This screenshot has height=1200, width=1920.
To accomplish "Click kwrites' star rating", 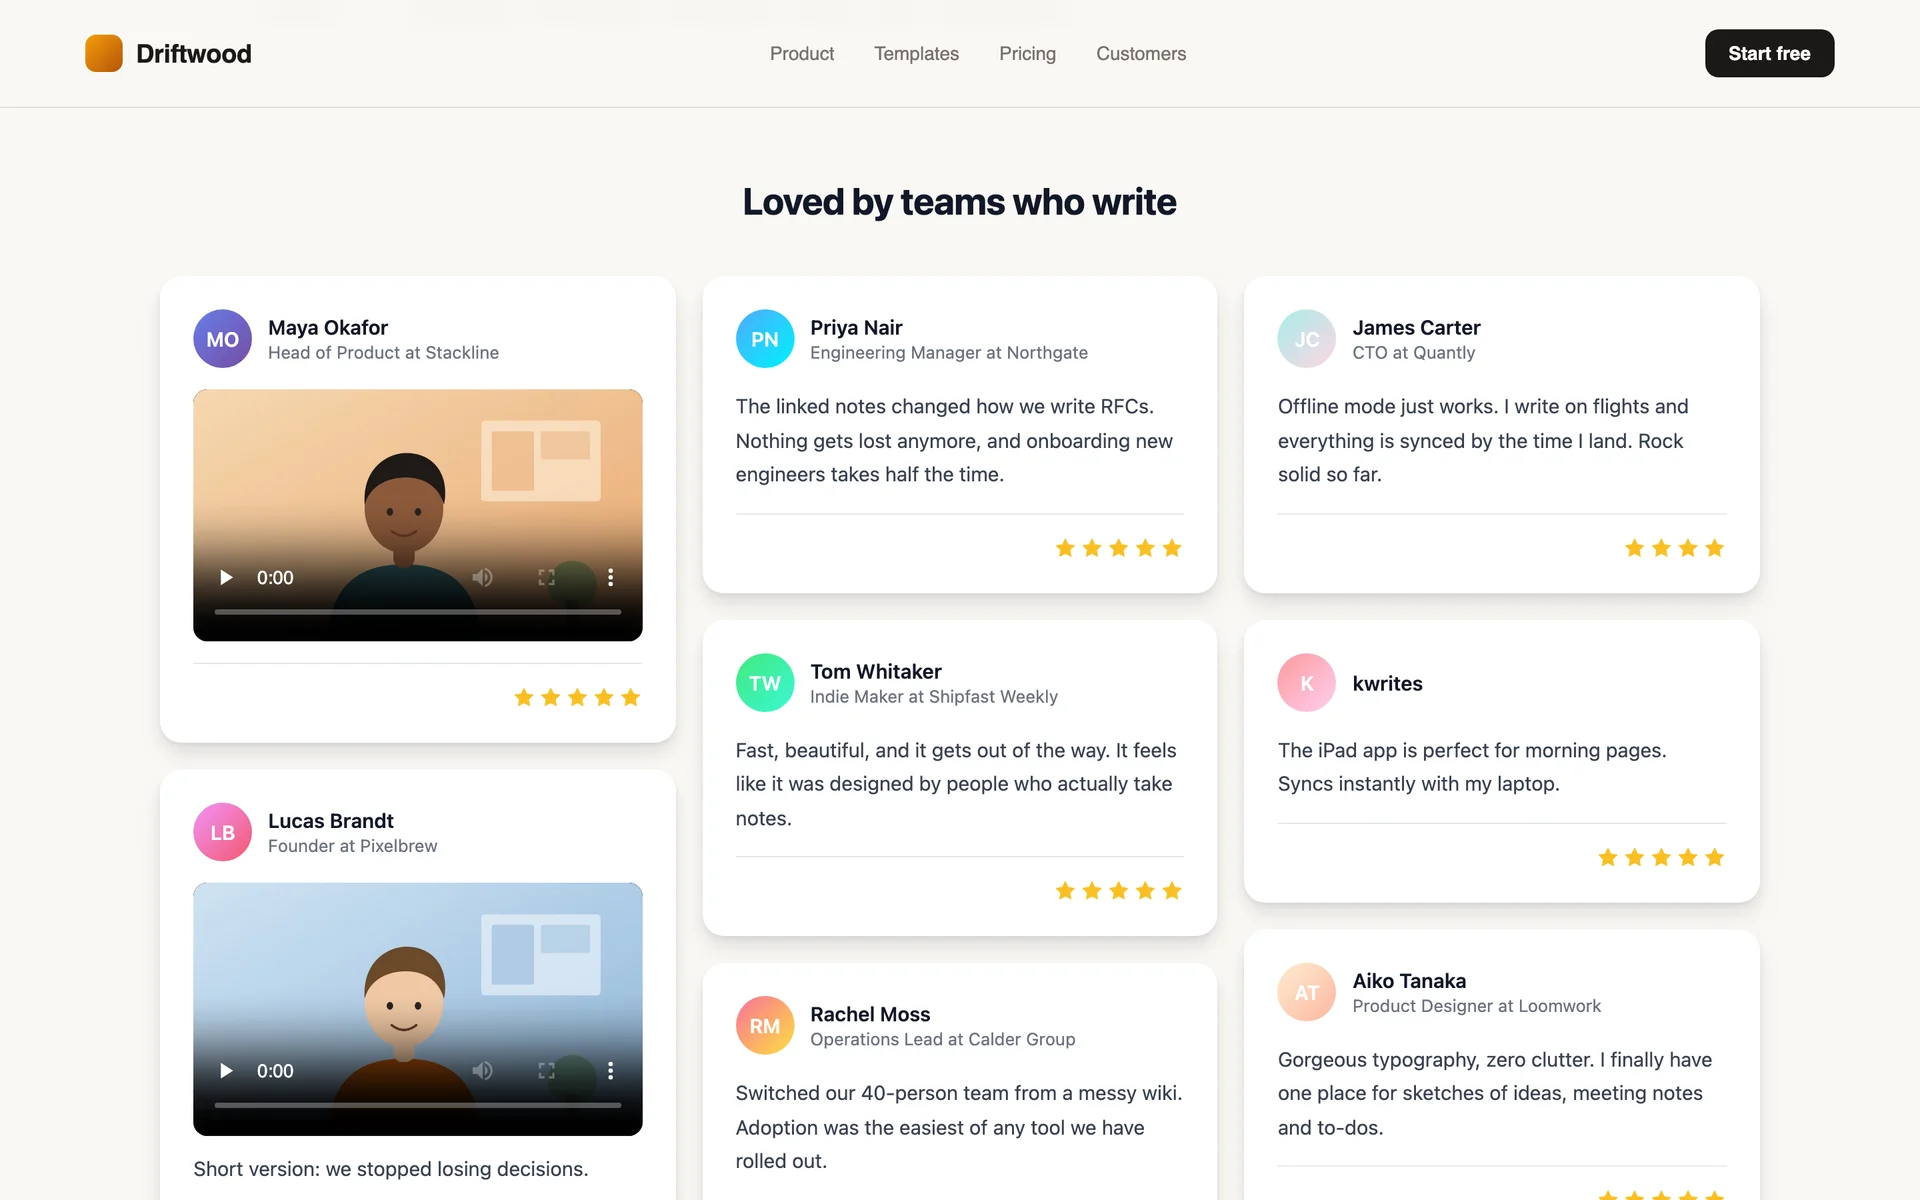I will point(1661,857).
